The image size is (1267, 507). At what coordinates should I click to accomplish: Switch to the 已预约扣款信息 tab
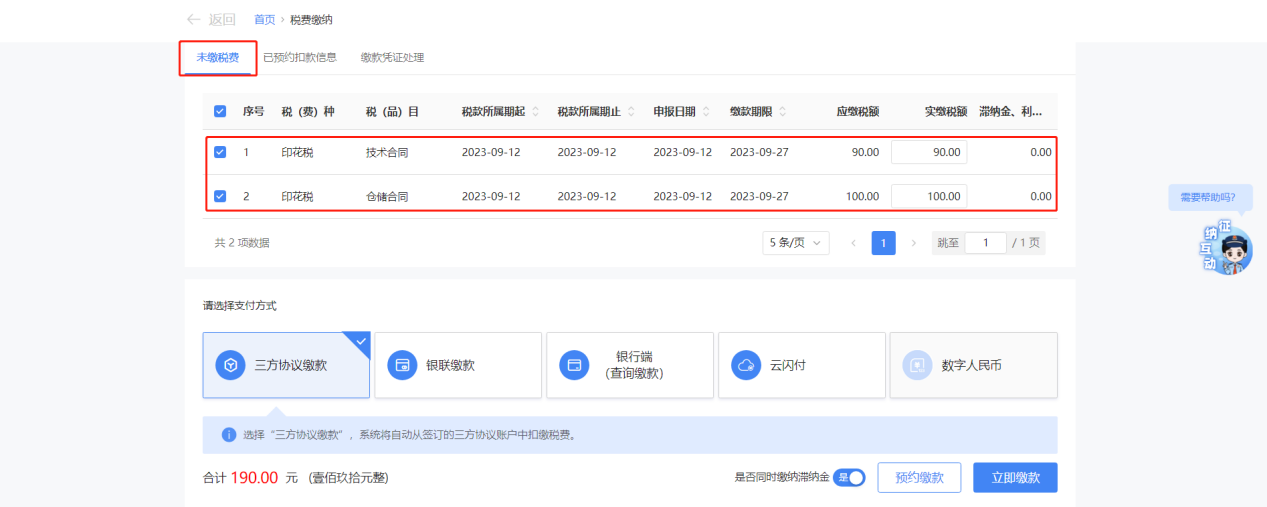click(299, 58)
